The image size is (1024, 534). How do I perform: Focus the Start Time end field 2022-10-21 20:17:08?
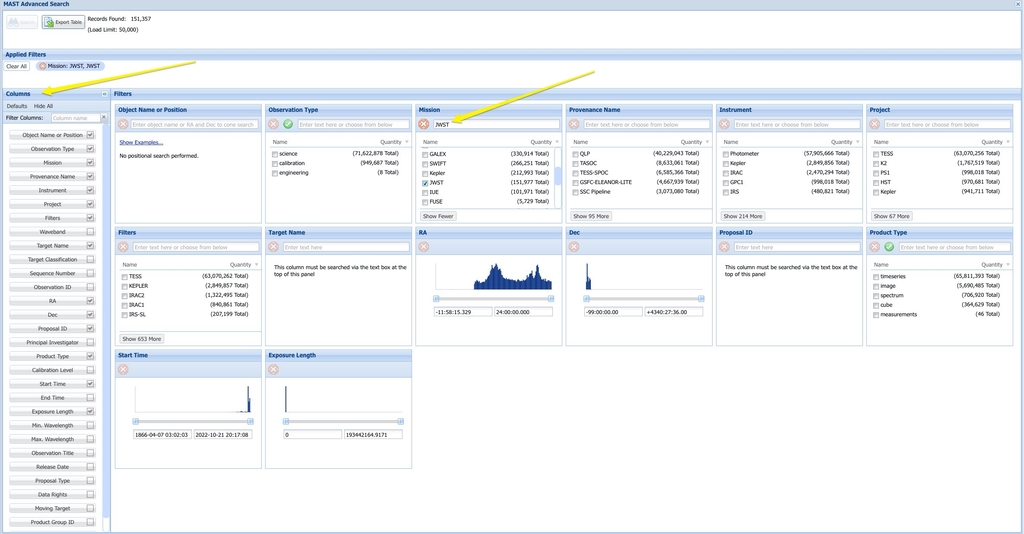click(223, 434)
